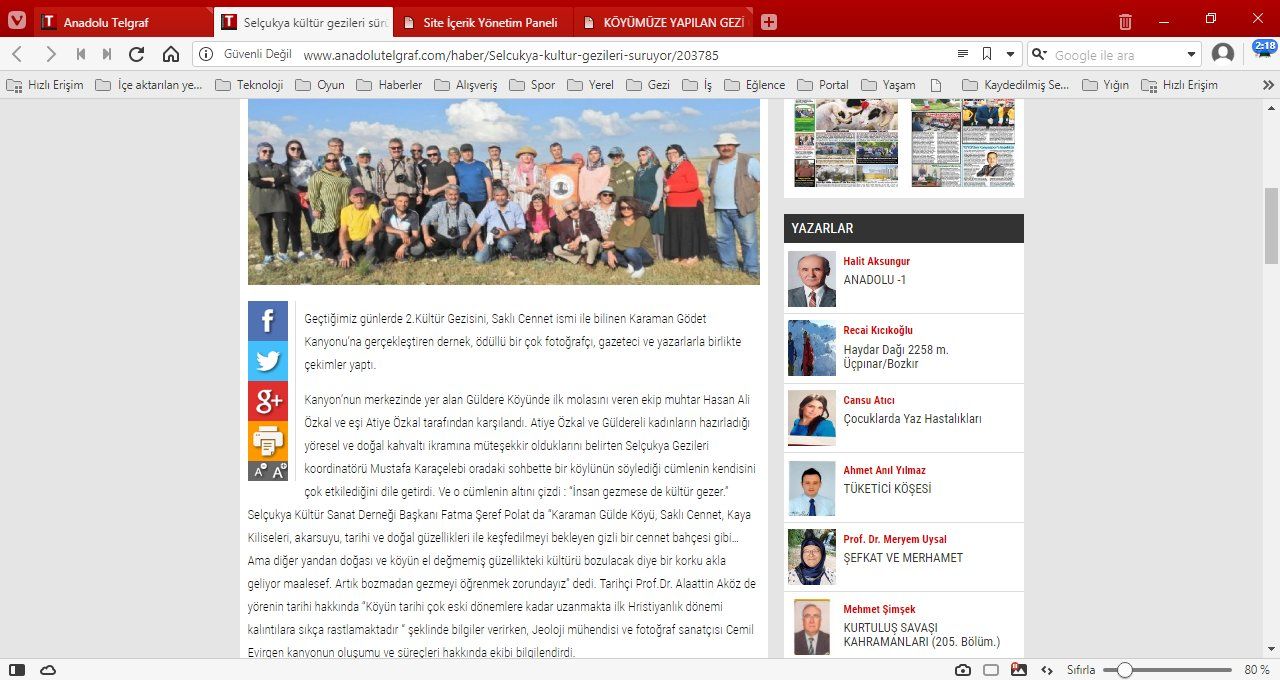
Task: Share the article on Twitter
Action: tap(268, 361)
